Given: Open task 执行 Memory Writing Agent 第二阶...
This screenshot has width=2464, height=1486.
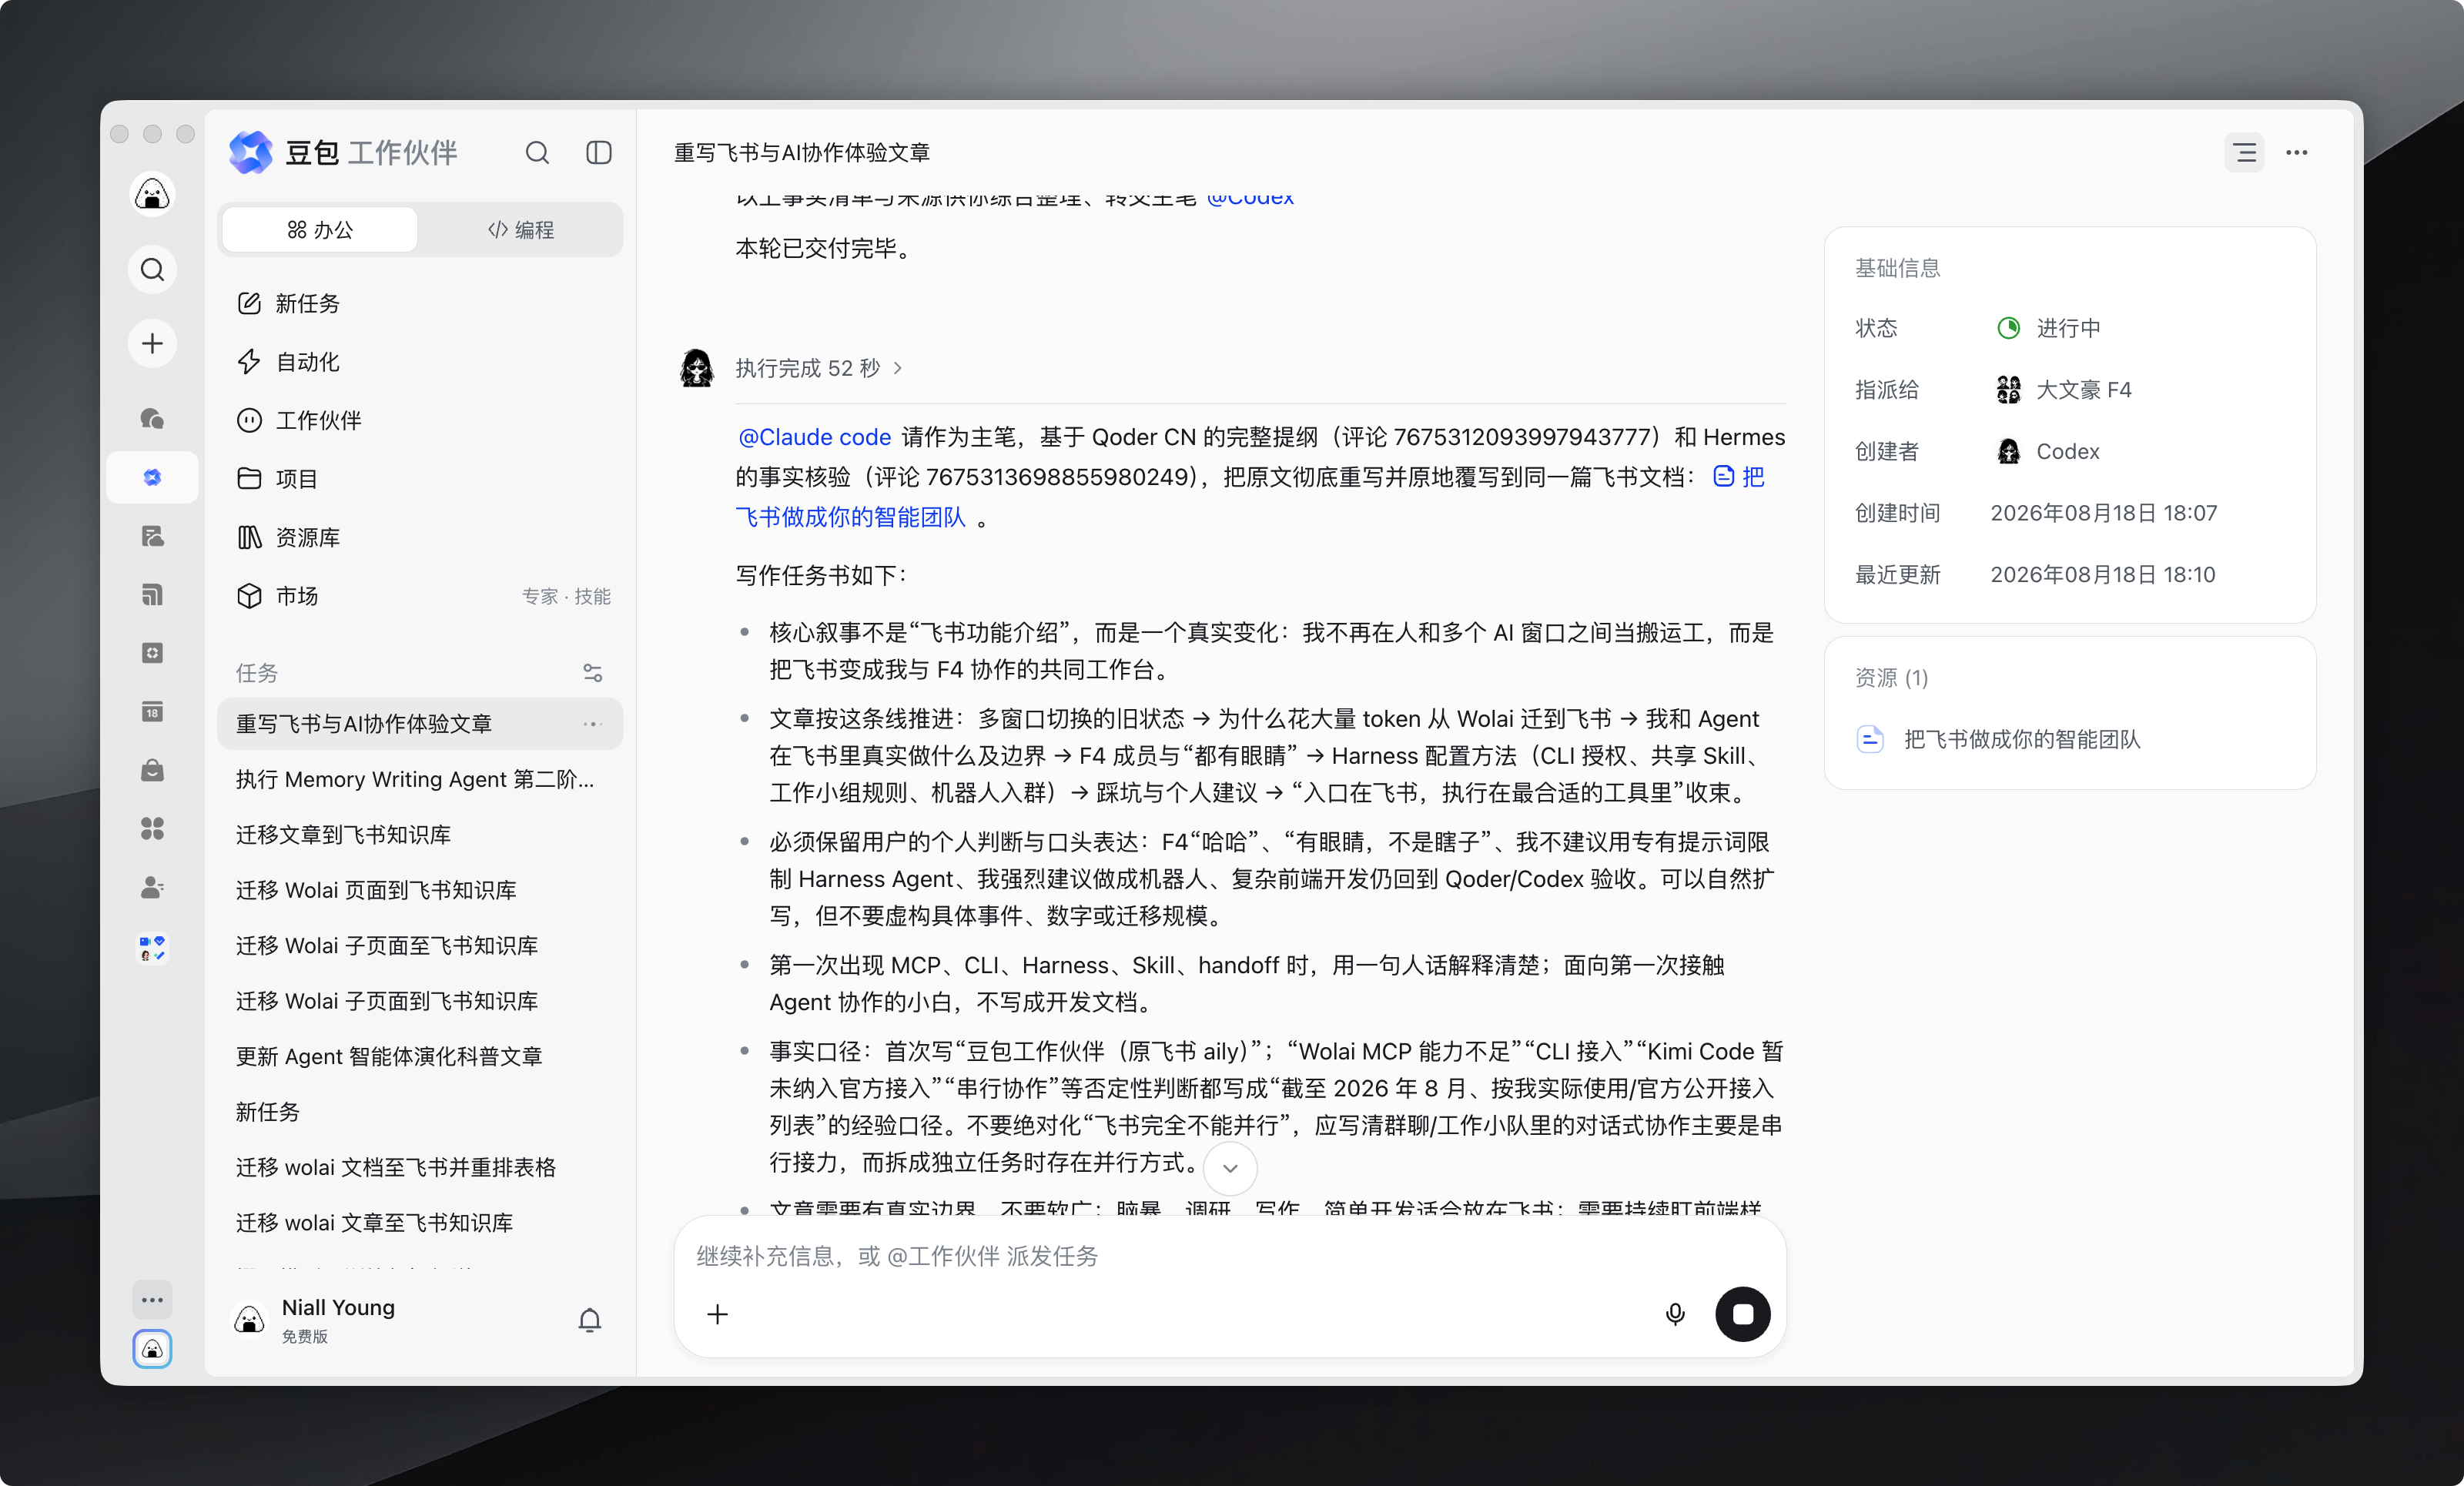Looking at the screenshot, I should pyautogui.click(x=420, y=779).
